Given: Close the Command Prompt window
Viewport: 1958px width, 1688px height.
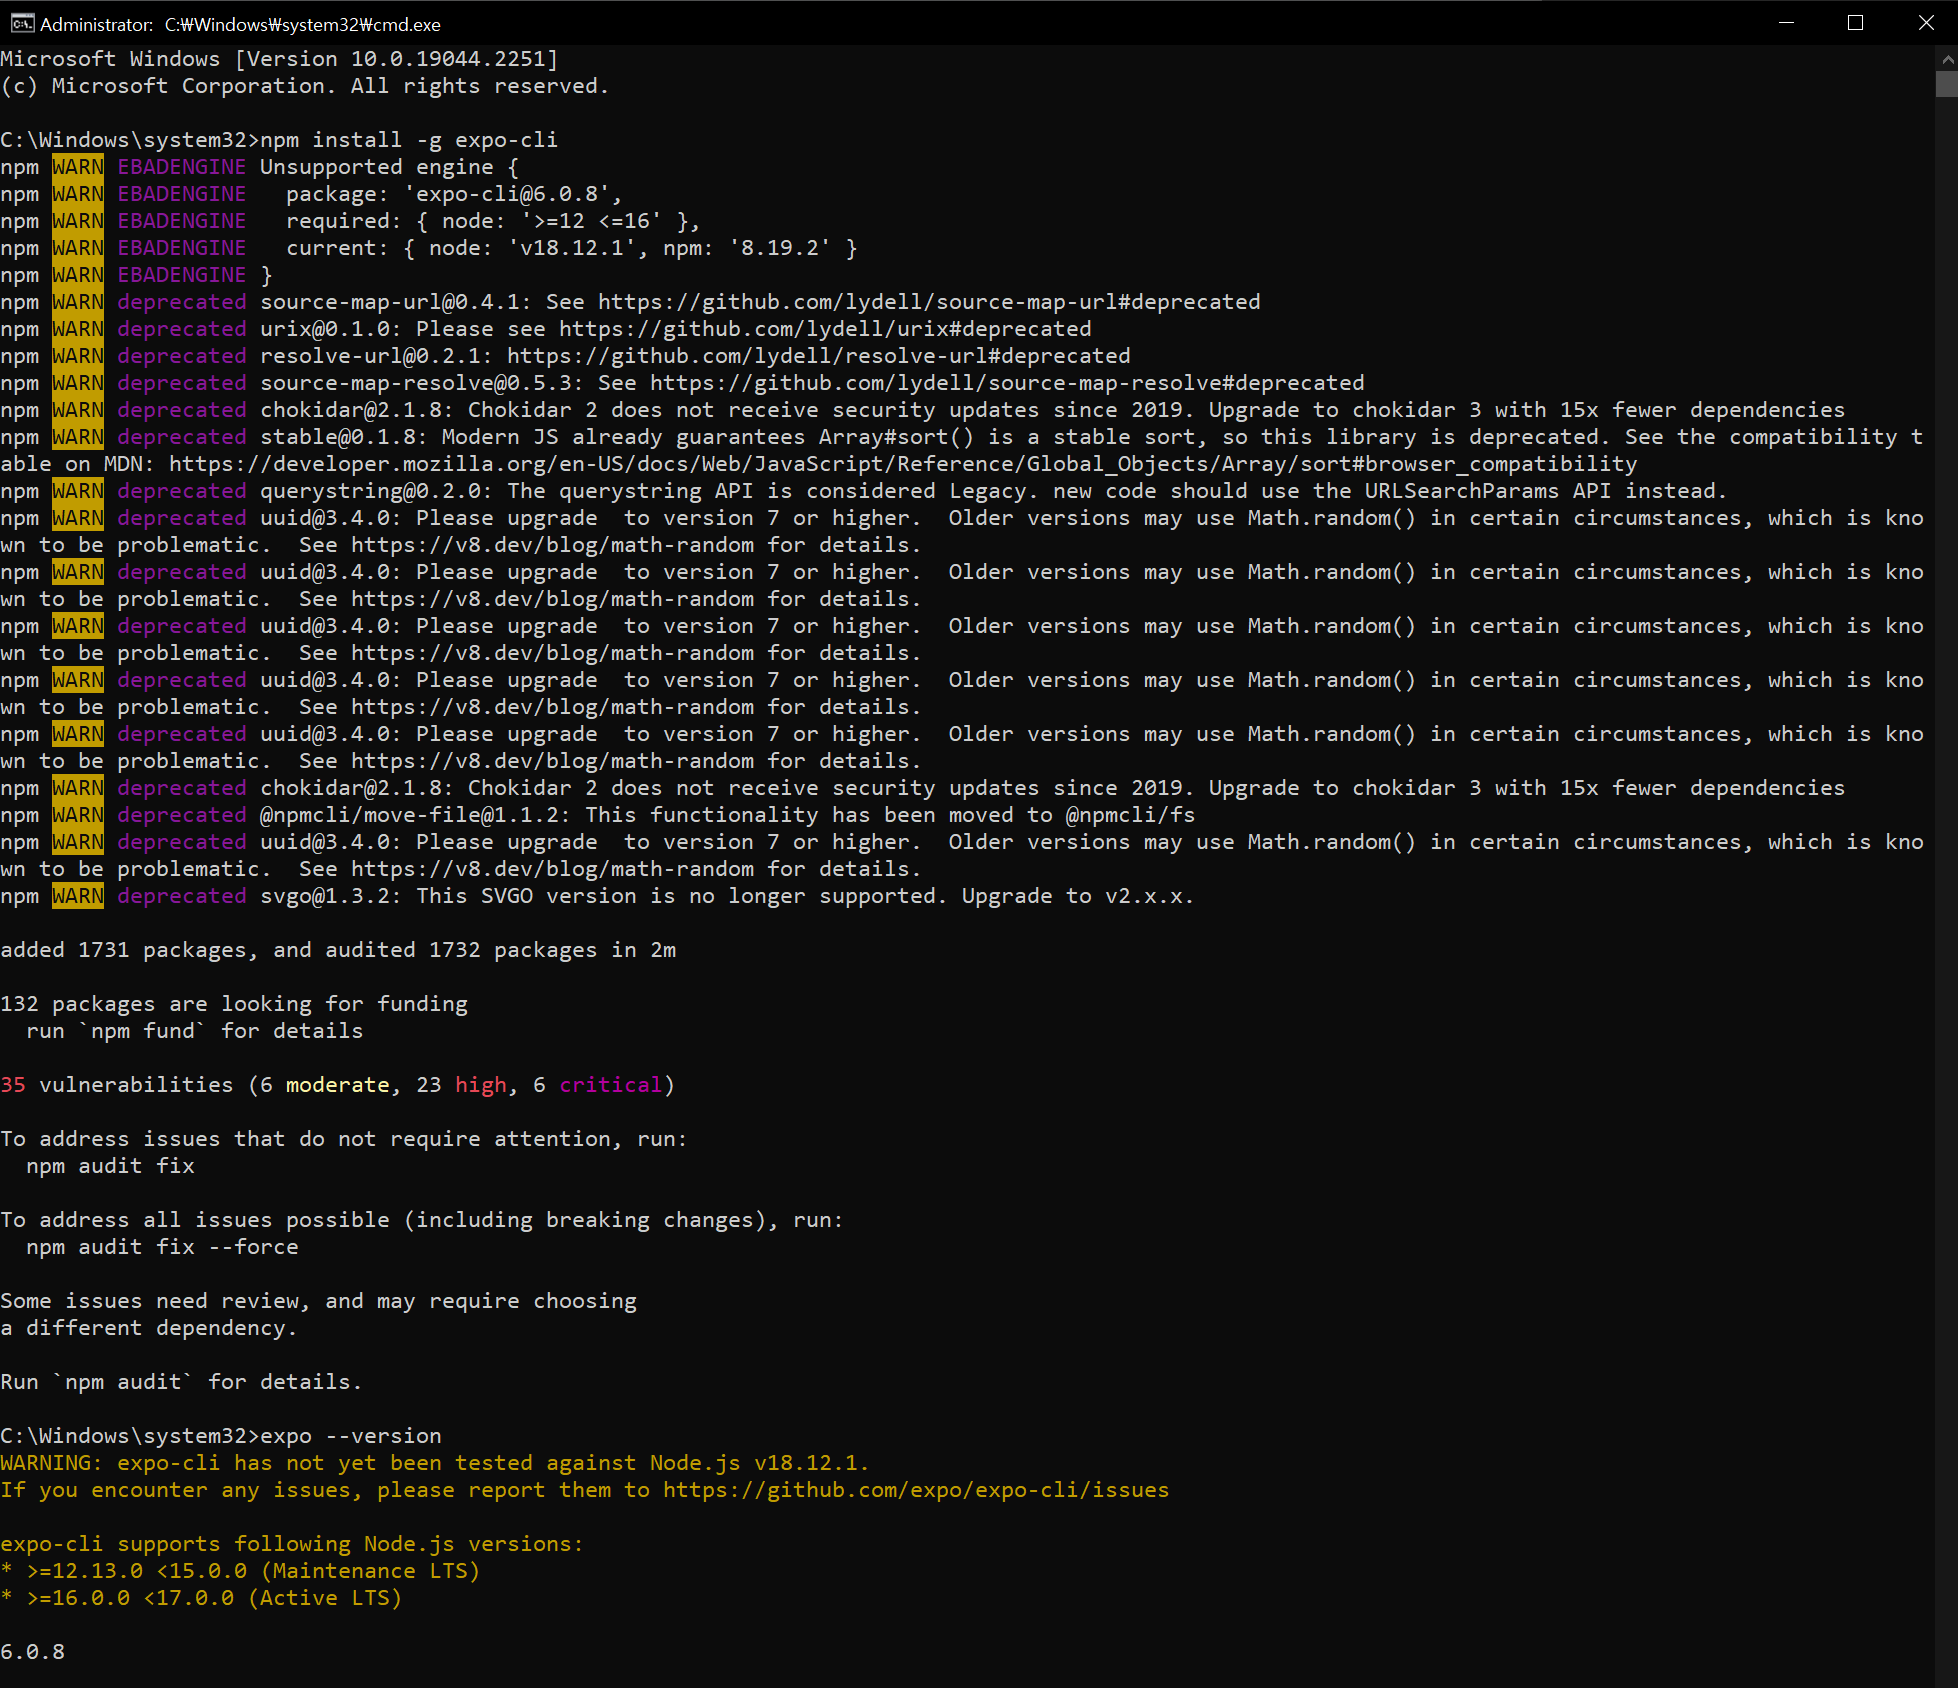Looking at the screenshot, I should [1925, 23].
